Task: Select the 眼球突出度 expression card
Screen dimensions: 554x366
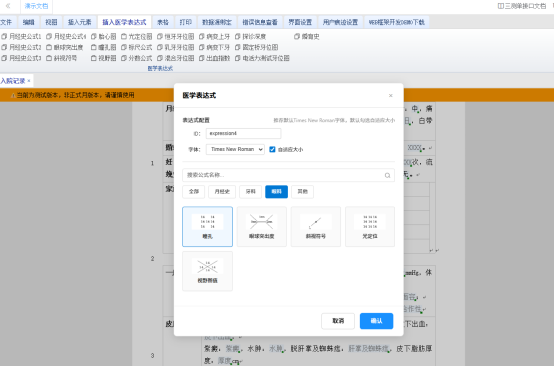Action: point(262,226)
